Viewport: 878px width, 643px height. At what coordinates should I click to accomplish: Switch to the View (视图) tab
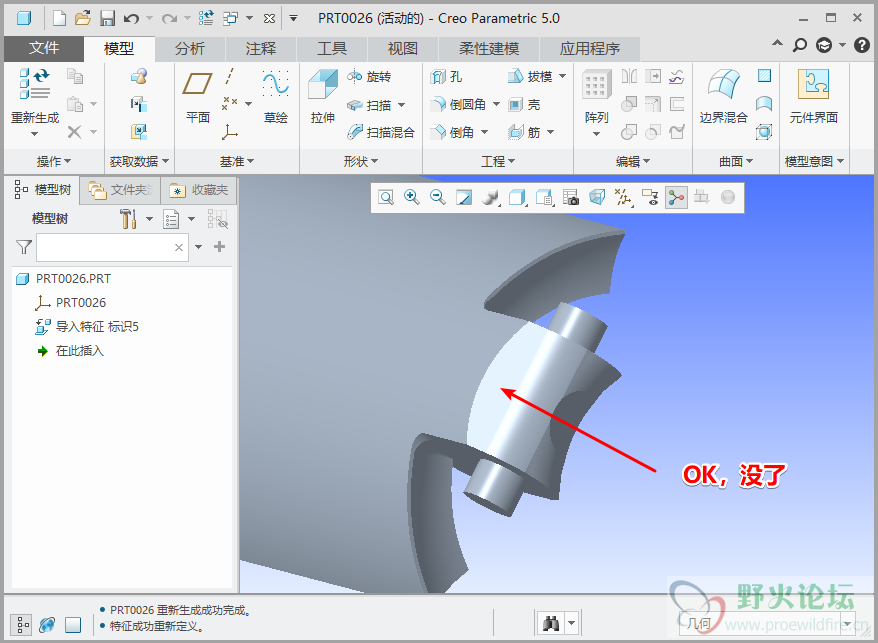[403, 49]
